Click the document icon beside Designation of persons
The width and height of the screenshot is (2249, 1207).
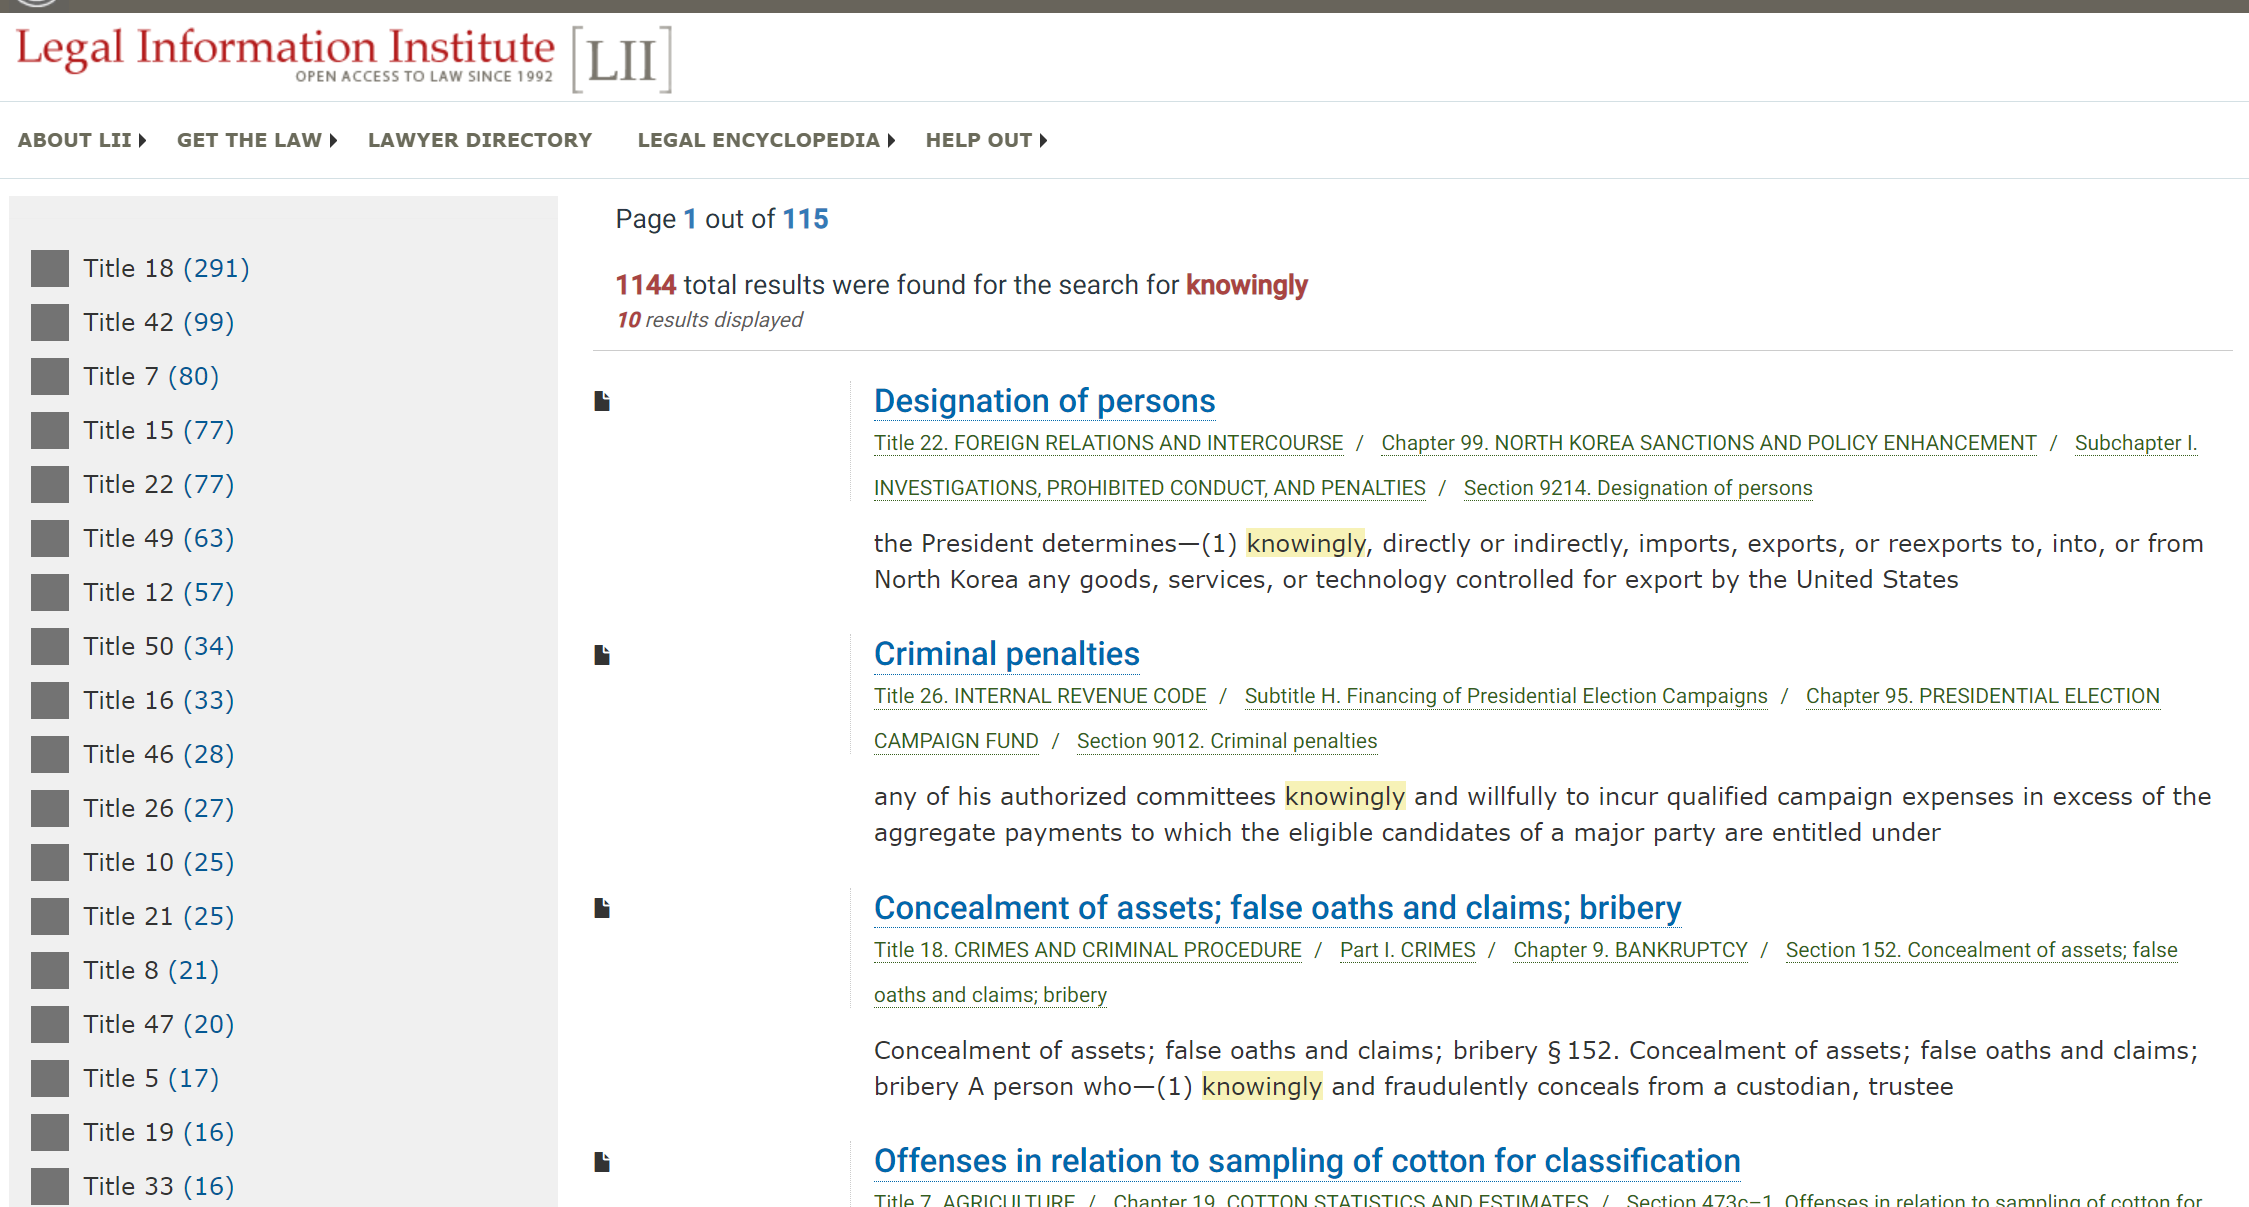tap(602, 401)
